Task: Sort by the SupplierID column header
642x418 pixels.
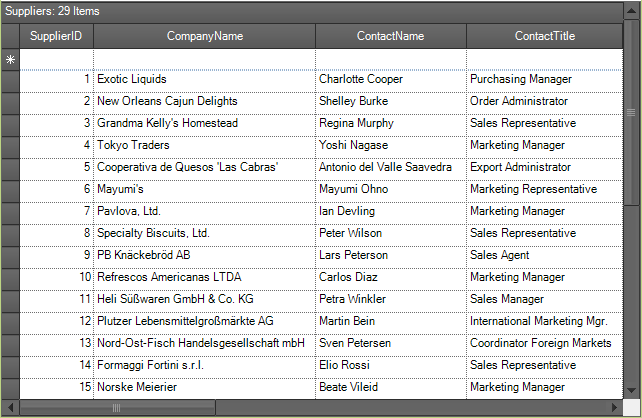Action: (57, 36)
